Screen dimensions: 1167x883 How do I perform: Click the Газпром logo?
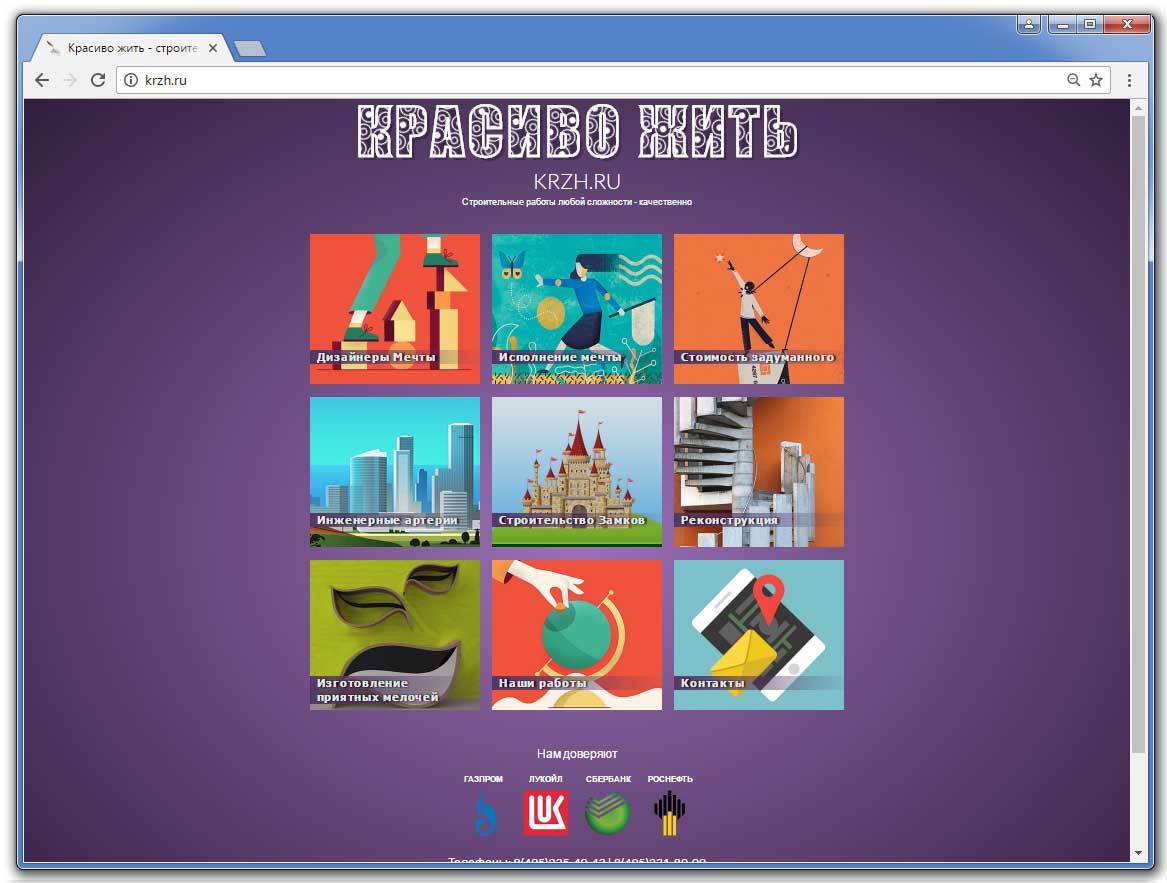pyautogui.click(x=485, y=813)
